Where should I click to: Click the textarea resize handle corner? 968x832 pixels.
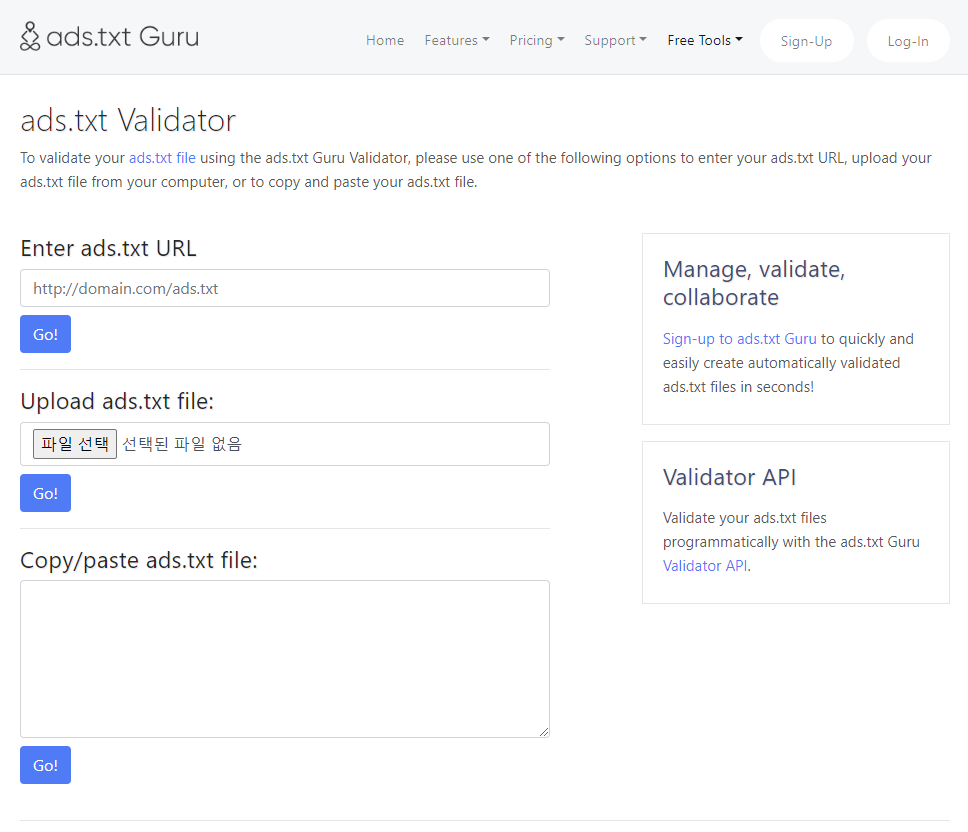[x=543, y=732]
